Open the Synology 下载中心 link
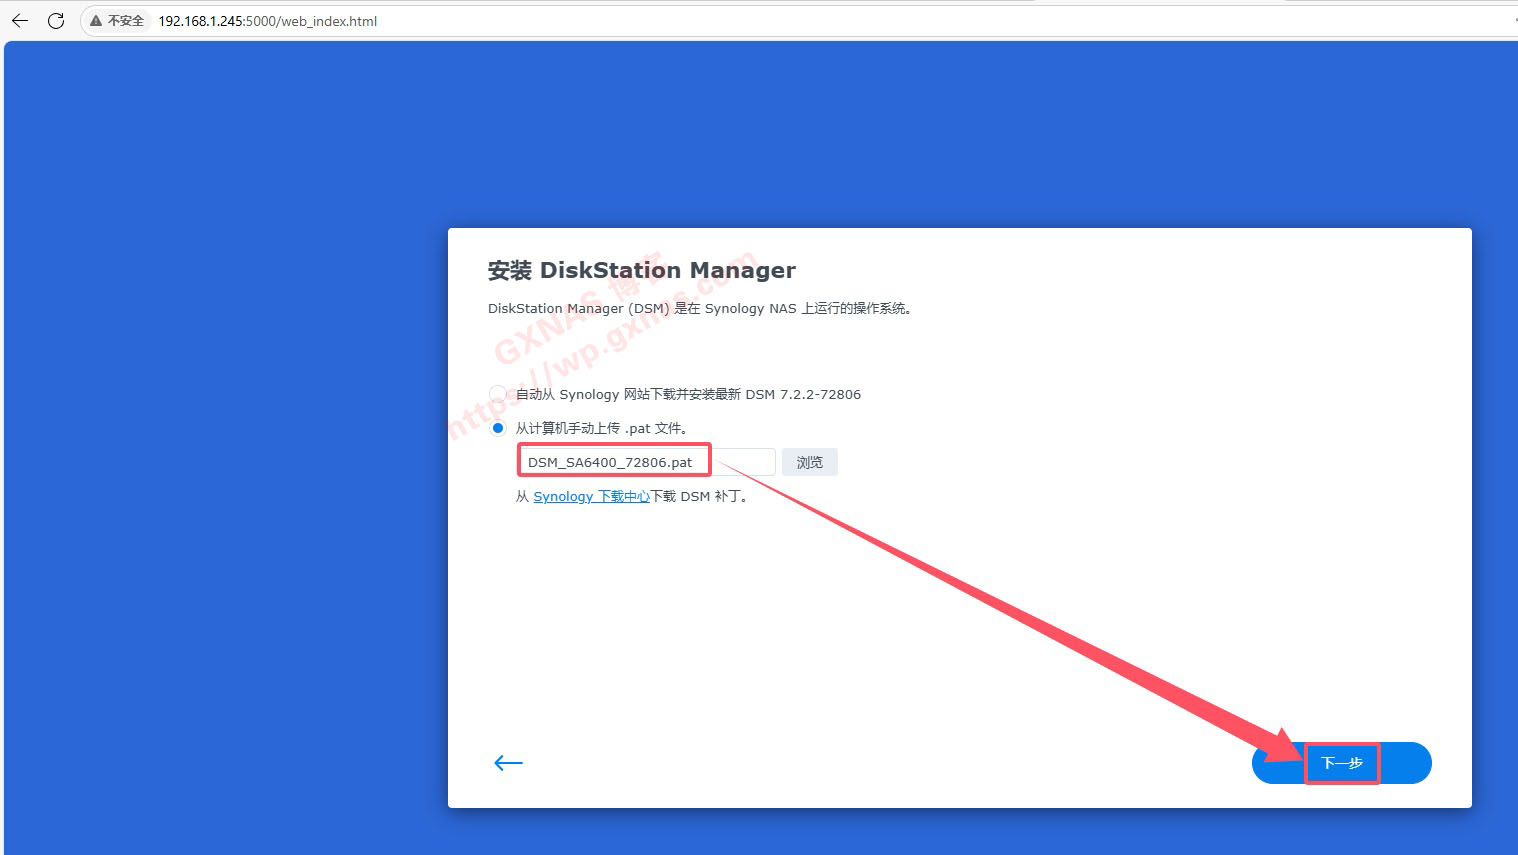Screen dimensions: 1518x855 (591, 496)
